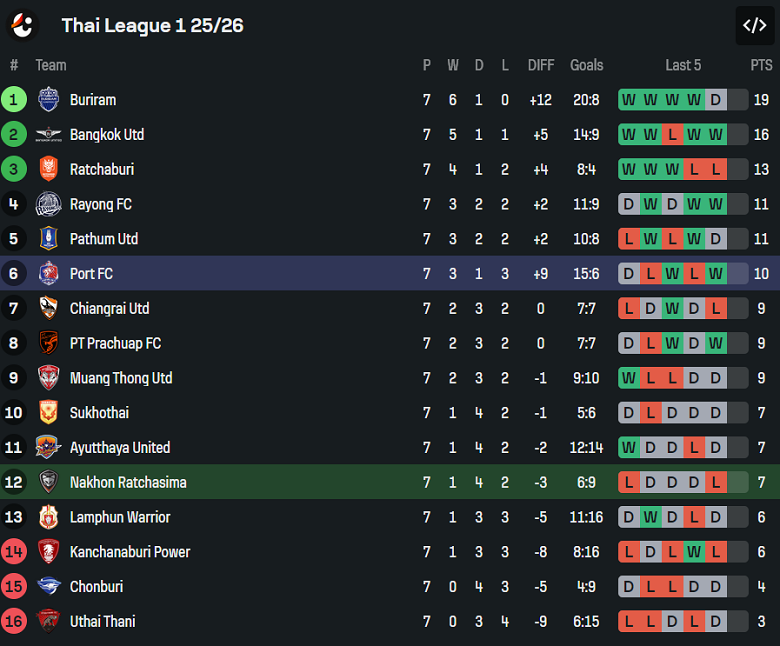Image resolution: width=780 pixels, height=646 pixels.
Task: Sort table by DIFF column header
Action: (x=540, y=65)
